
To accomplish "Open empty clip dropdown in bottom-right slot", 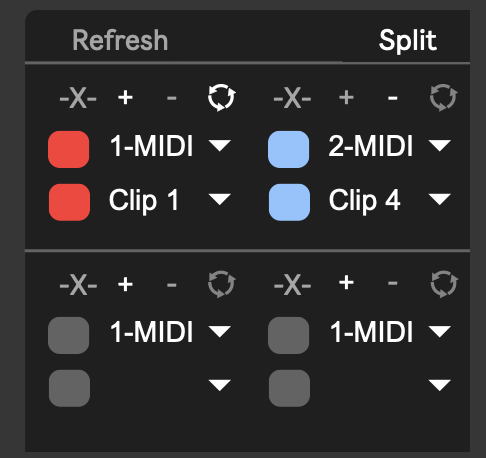I will tap(440, 385).
